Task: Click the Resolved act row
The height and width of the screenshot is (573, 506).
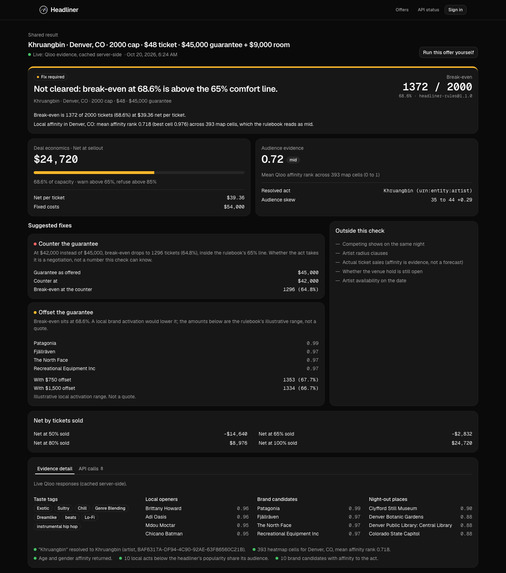Action: (366, 191)
